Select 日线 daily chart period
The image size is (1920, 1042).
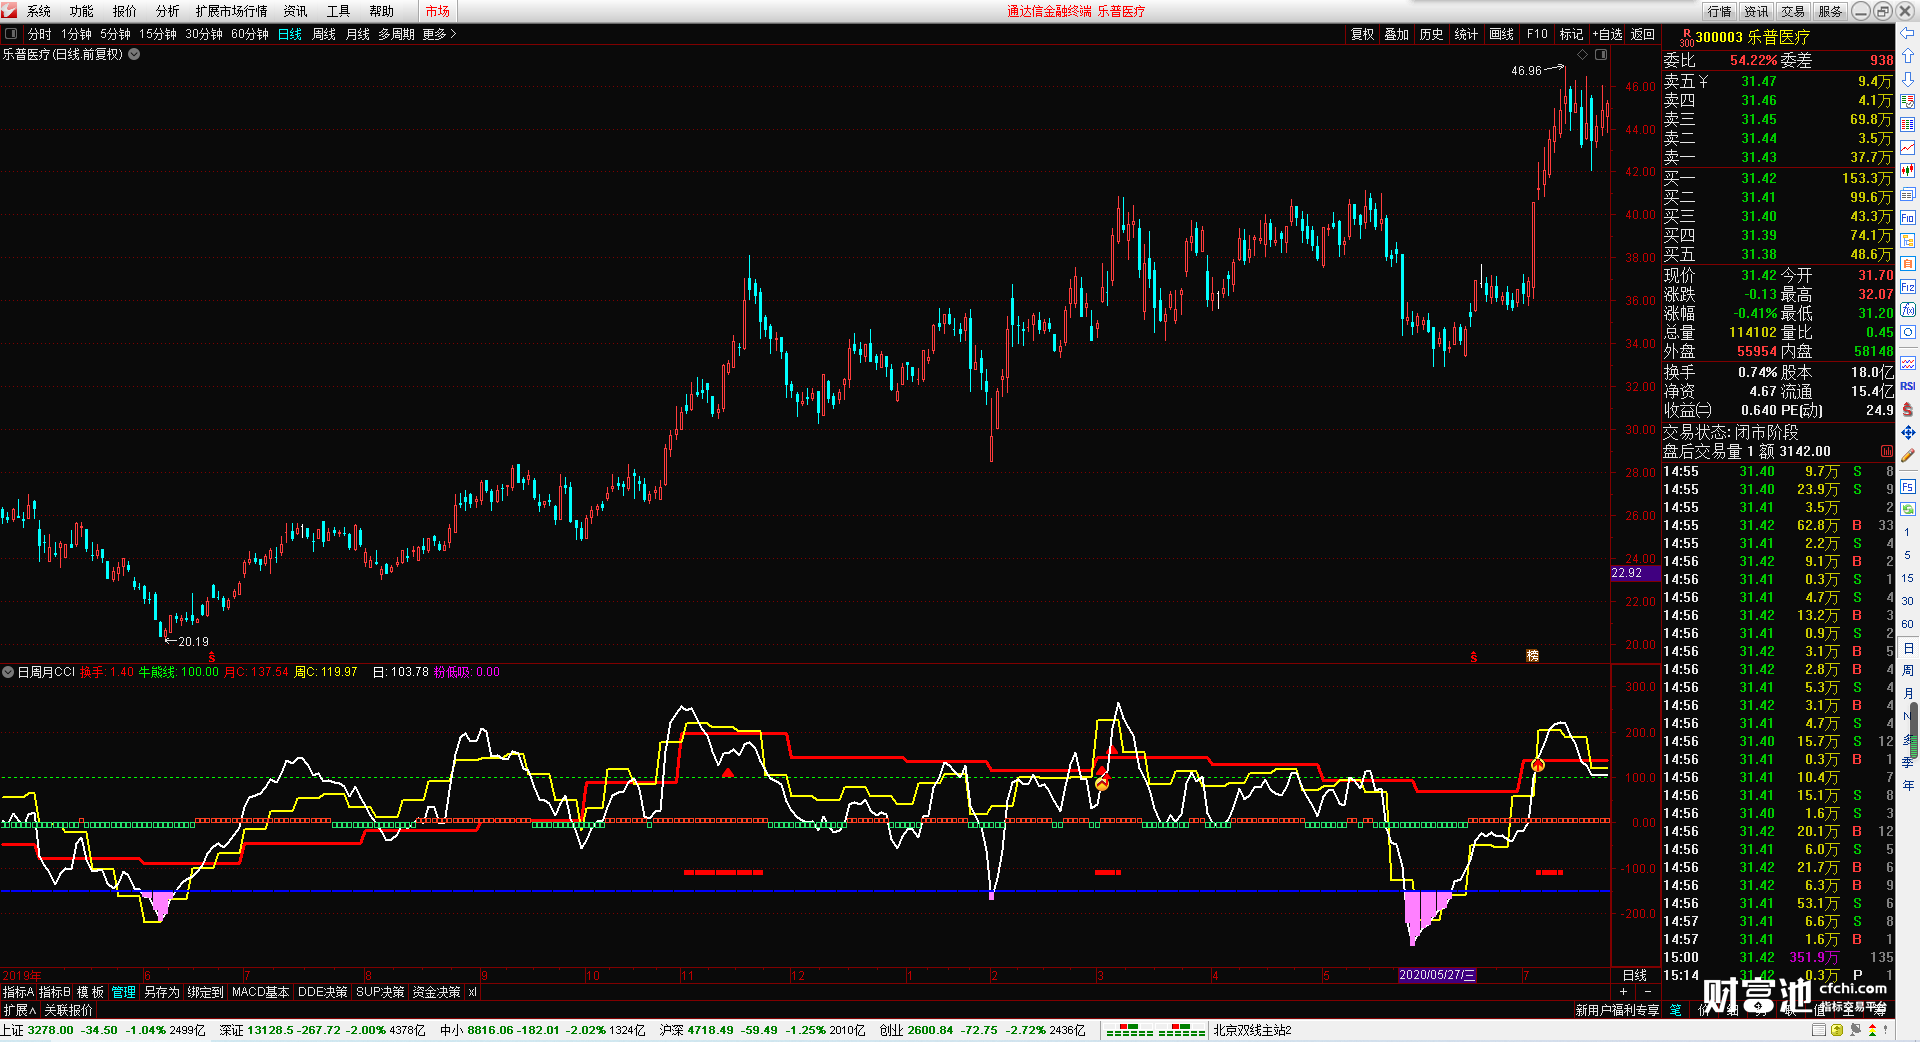pos(290,34)
